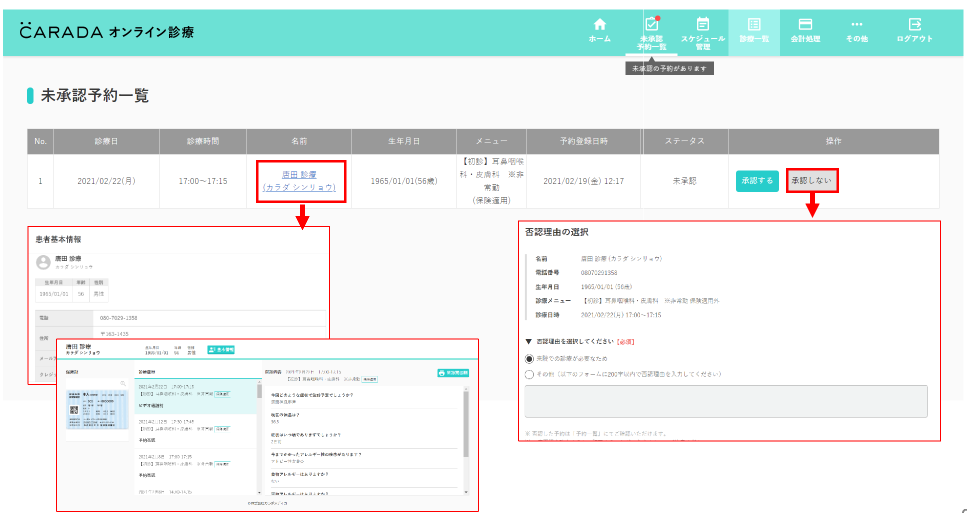
Task: Go to ホーム via the house icon
Action: pyautogui.click(x=599, y=30)
